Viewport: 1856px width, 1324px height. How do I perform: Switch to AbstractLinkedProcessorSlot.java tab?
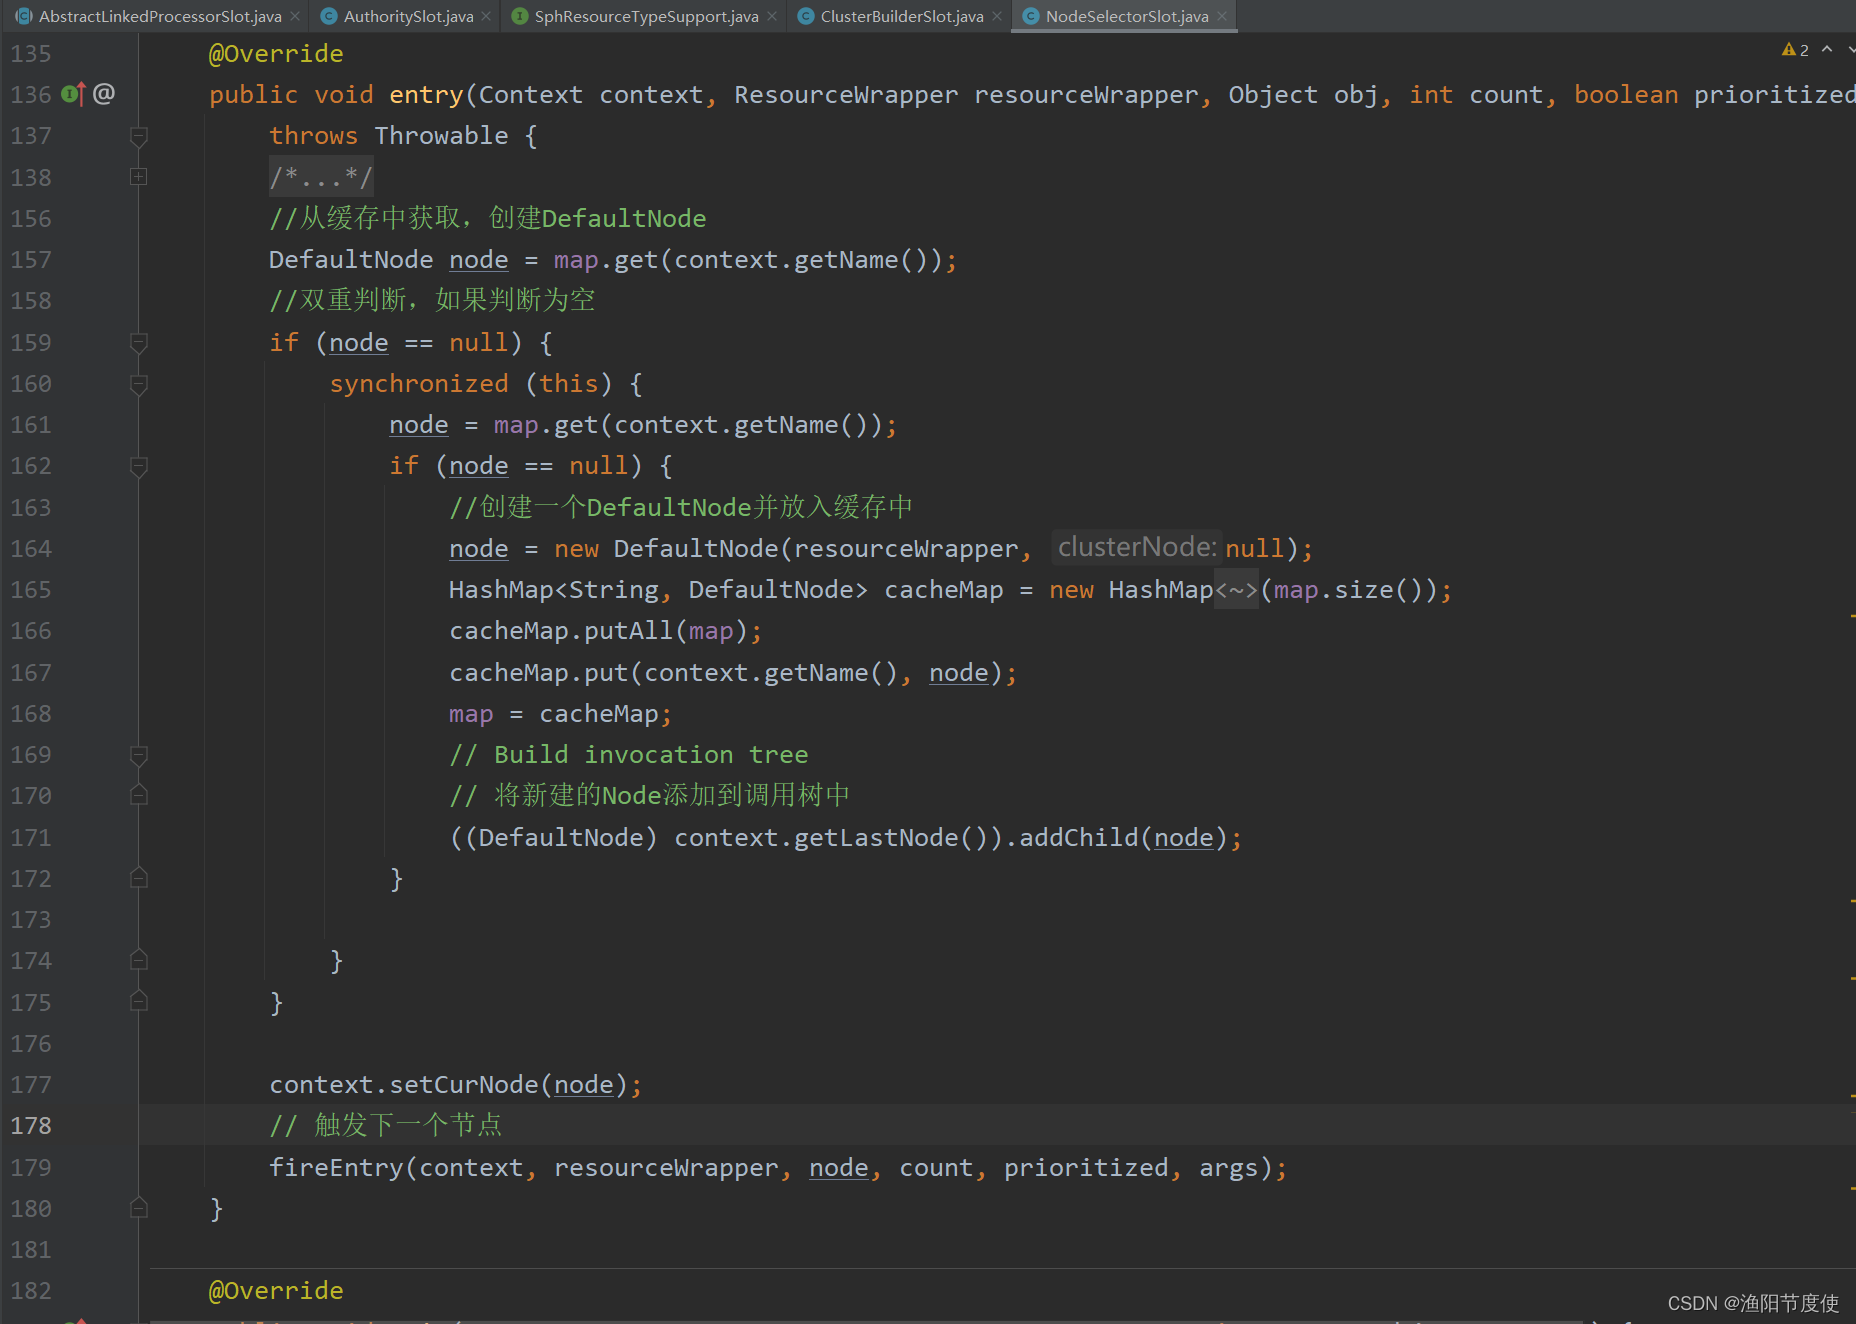(x=160, y=16)
